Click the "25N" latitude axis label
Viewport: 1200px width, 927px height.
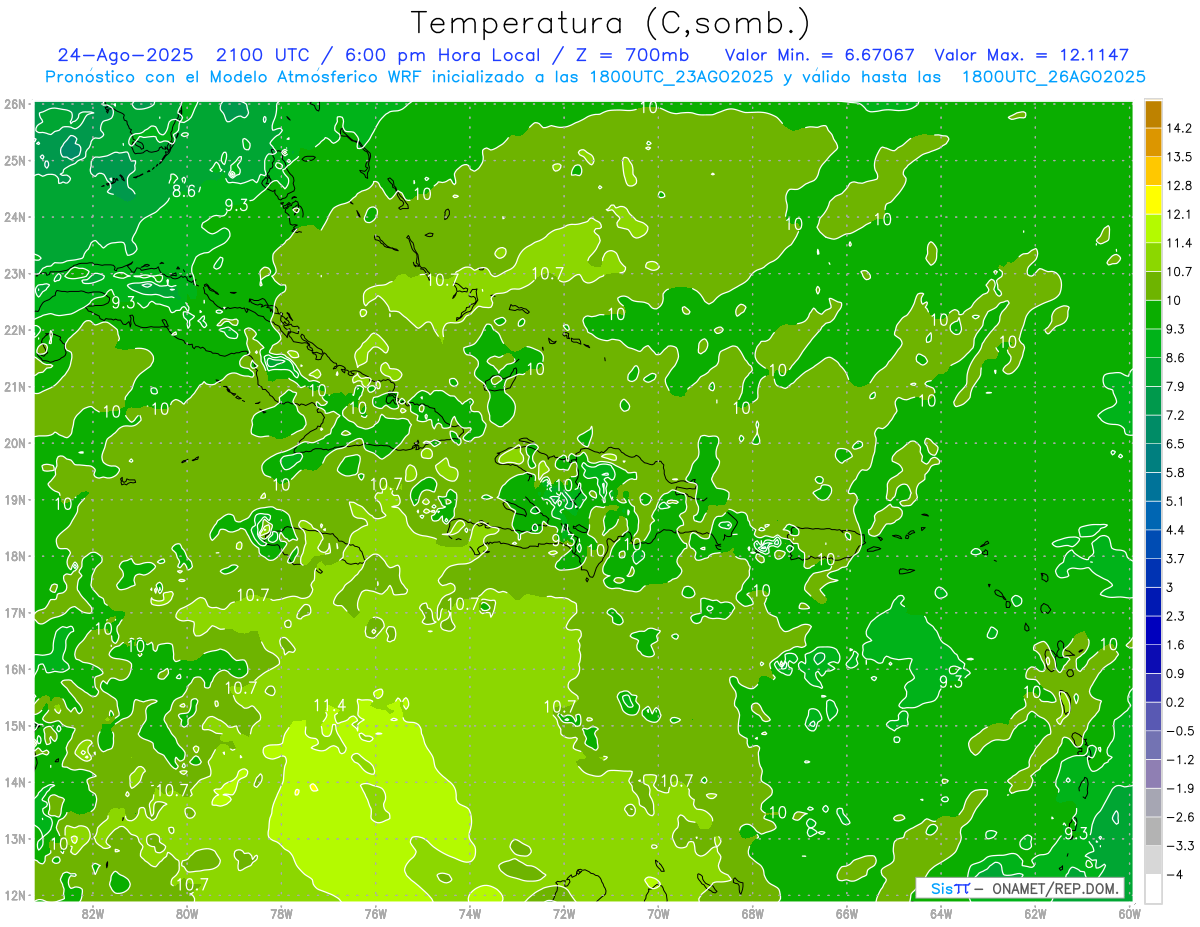click(x=14, y=161)
